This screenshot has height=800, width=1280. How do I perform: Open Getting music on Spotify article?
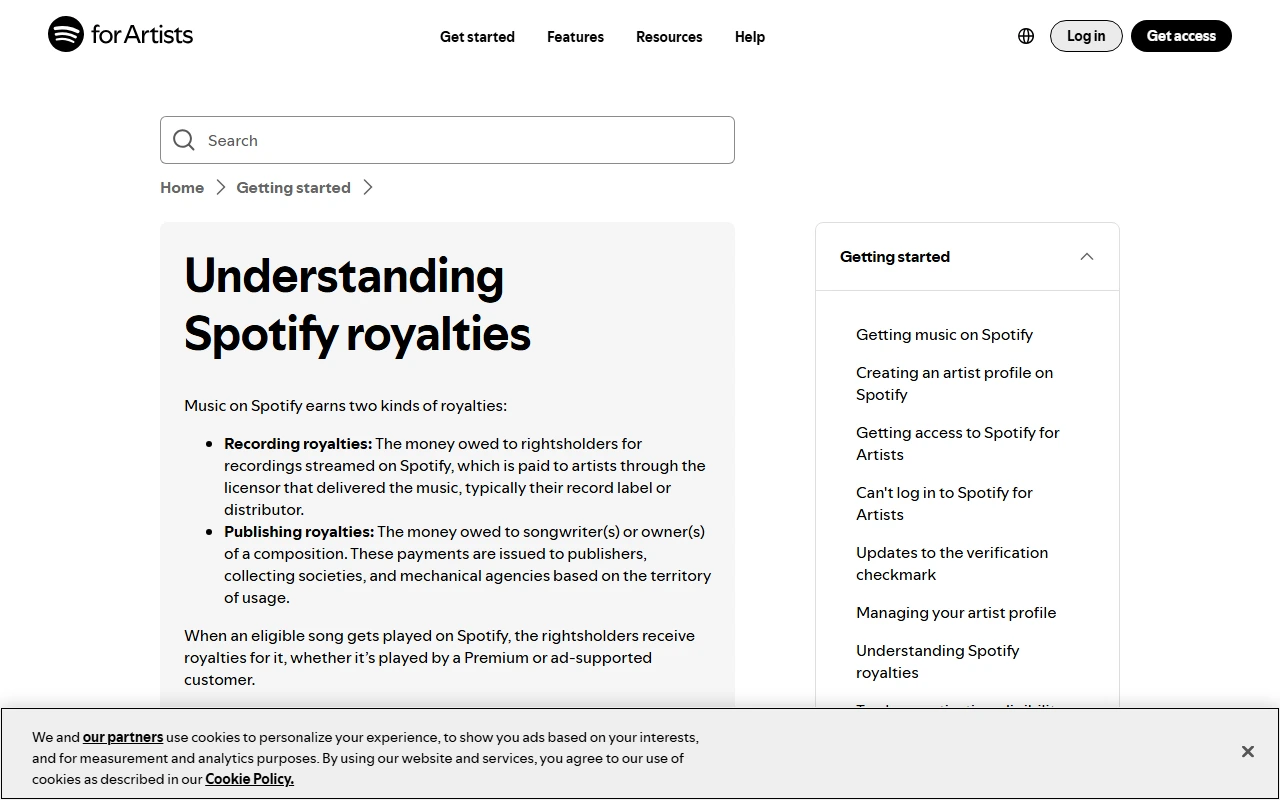pos(944,335)
